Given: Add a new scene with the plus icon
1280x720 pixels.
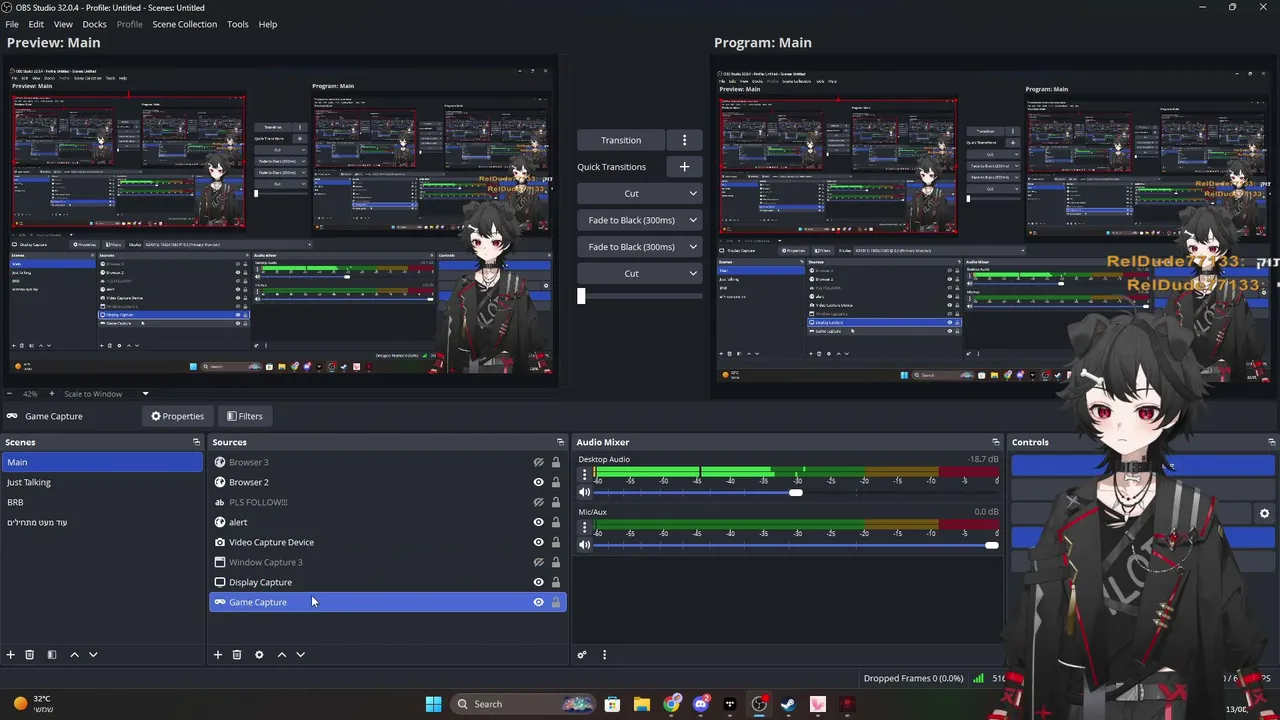Looking at the screenshot, I should pos(11,655).
